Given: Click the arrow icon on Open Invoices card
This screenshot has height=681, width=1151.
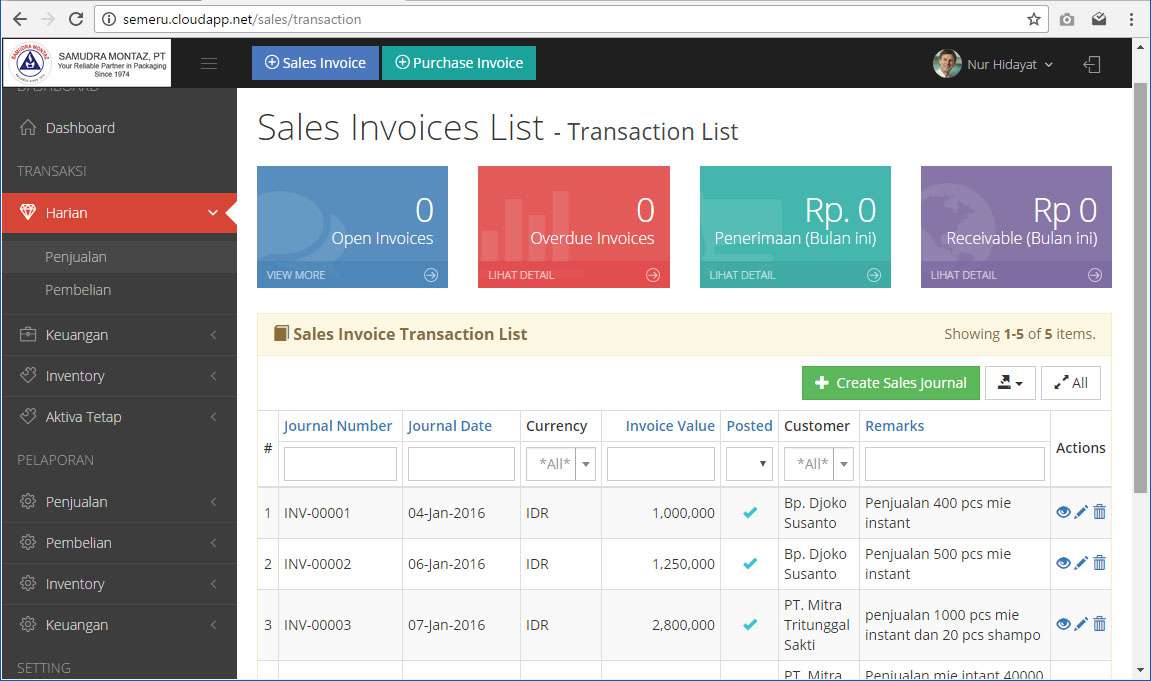Looking at the screenshot, I should tap(431, 275).
